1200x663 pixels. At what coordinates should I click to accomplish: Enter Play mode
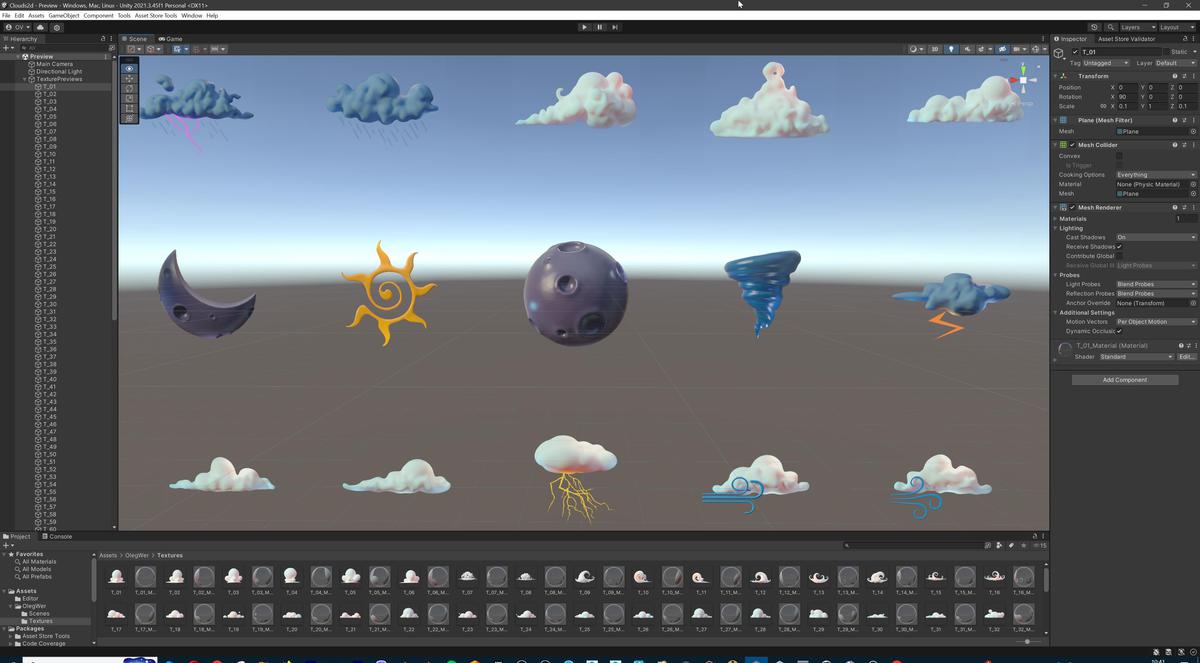click(584, 27)
